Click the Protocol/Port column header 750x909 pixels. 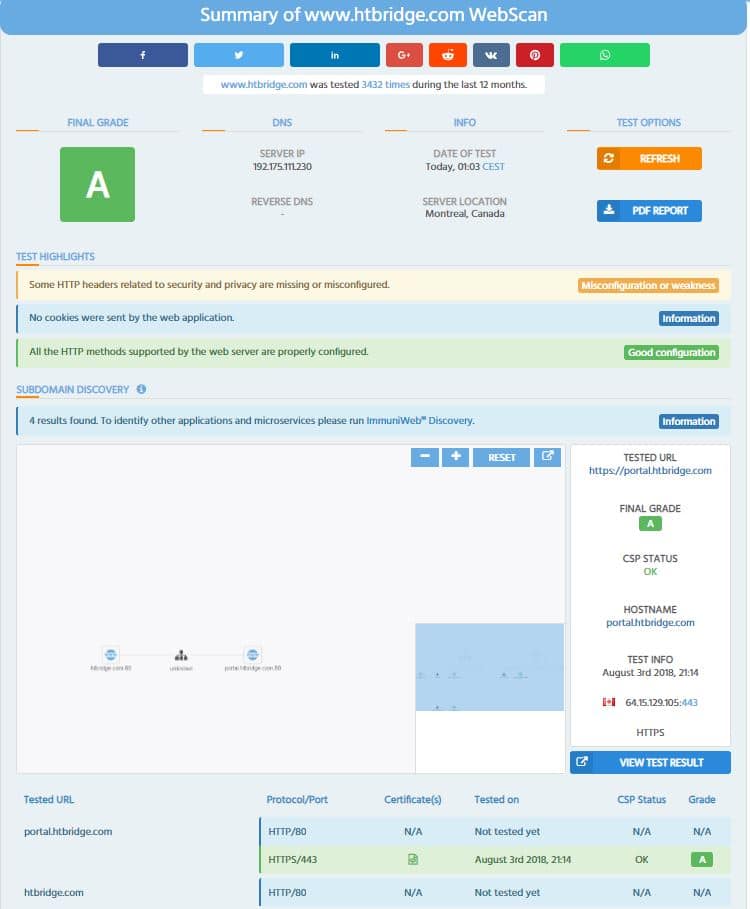click(x=297, y=799)
